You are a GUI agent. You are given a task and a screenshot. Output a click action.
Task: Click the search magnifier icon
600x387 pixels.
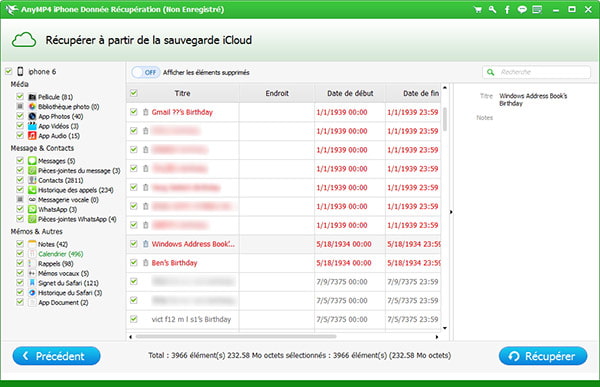(490, 72)
